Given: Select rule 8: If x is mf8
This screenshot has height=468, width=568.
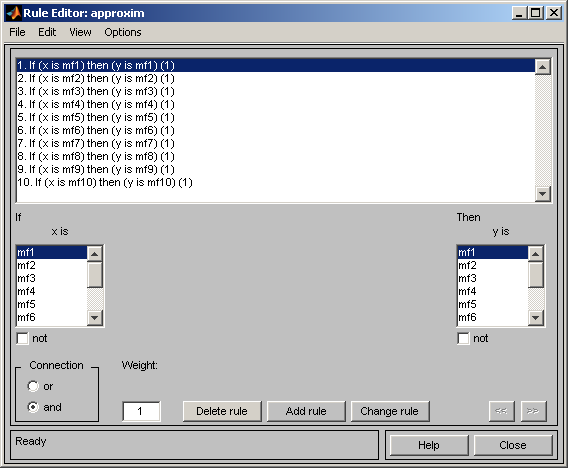Looking at the screenshot, I should click(x=276, y=157).
